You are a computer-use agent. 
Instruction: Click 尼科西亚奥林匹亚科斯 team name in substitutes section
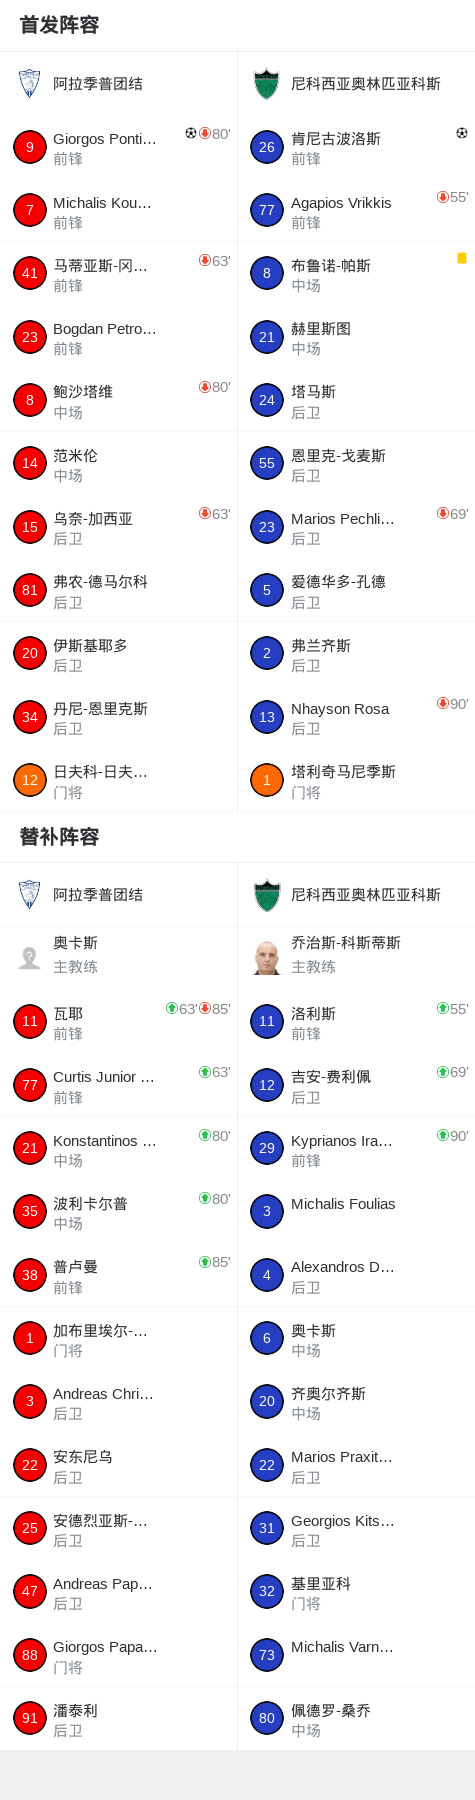coord(366,895)
